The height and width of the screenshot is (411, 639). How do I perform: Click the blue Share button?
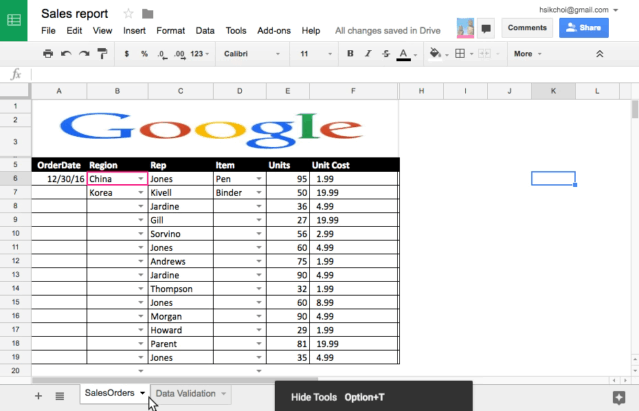[584, 28]
